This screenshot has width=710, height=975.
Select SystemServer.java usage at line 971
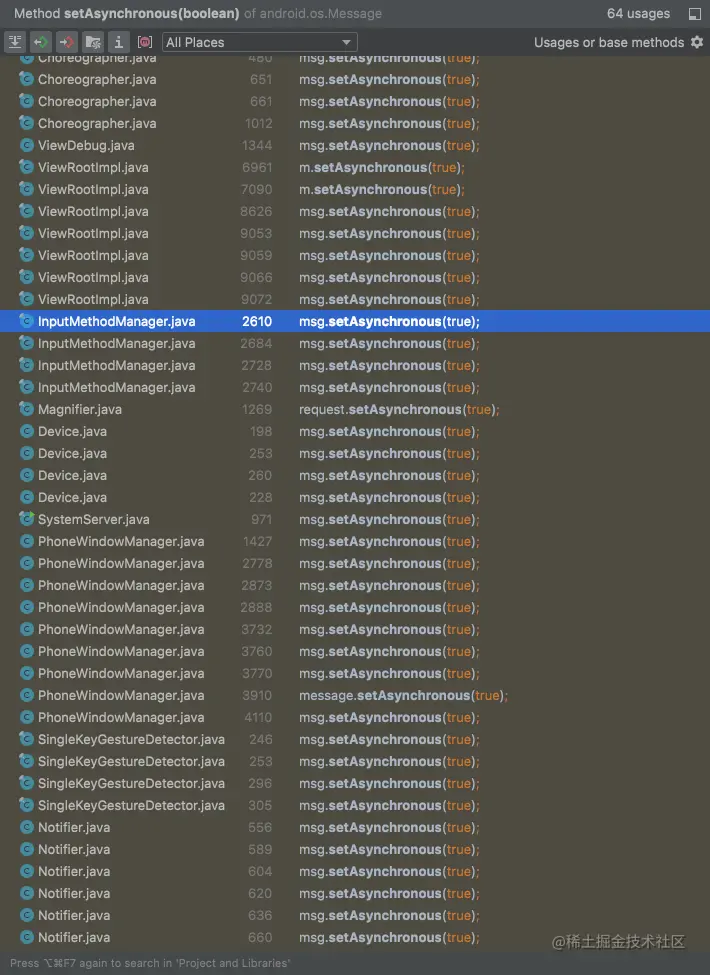tap(355, 520)
